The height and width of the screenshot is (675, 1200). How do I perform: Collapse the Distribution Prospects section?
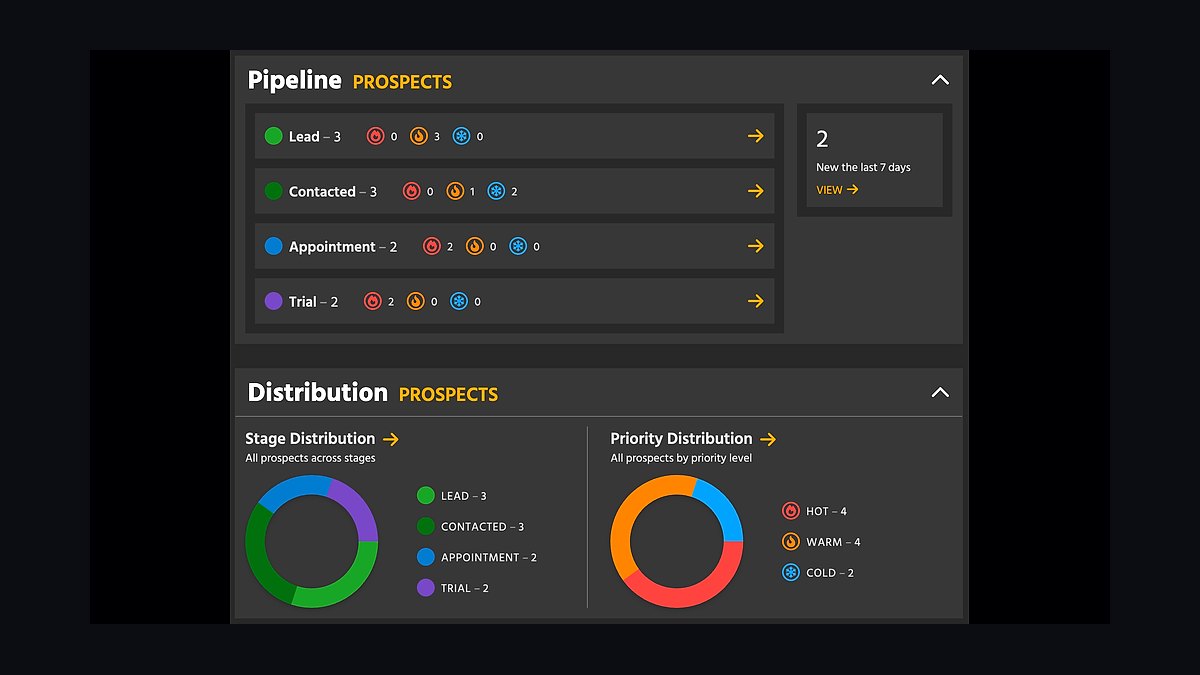[940, 392]
